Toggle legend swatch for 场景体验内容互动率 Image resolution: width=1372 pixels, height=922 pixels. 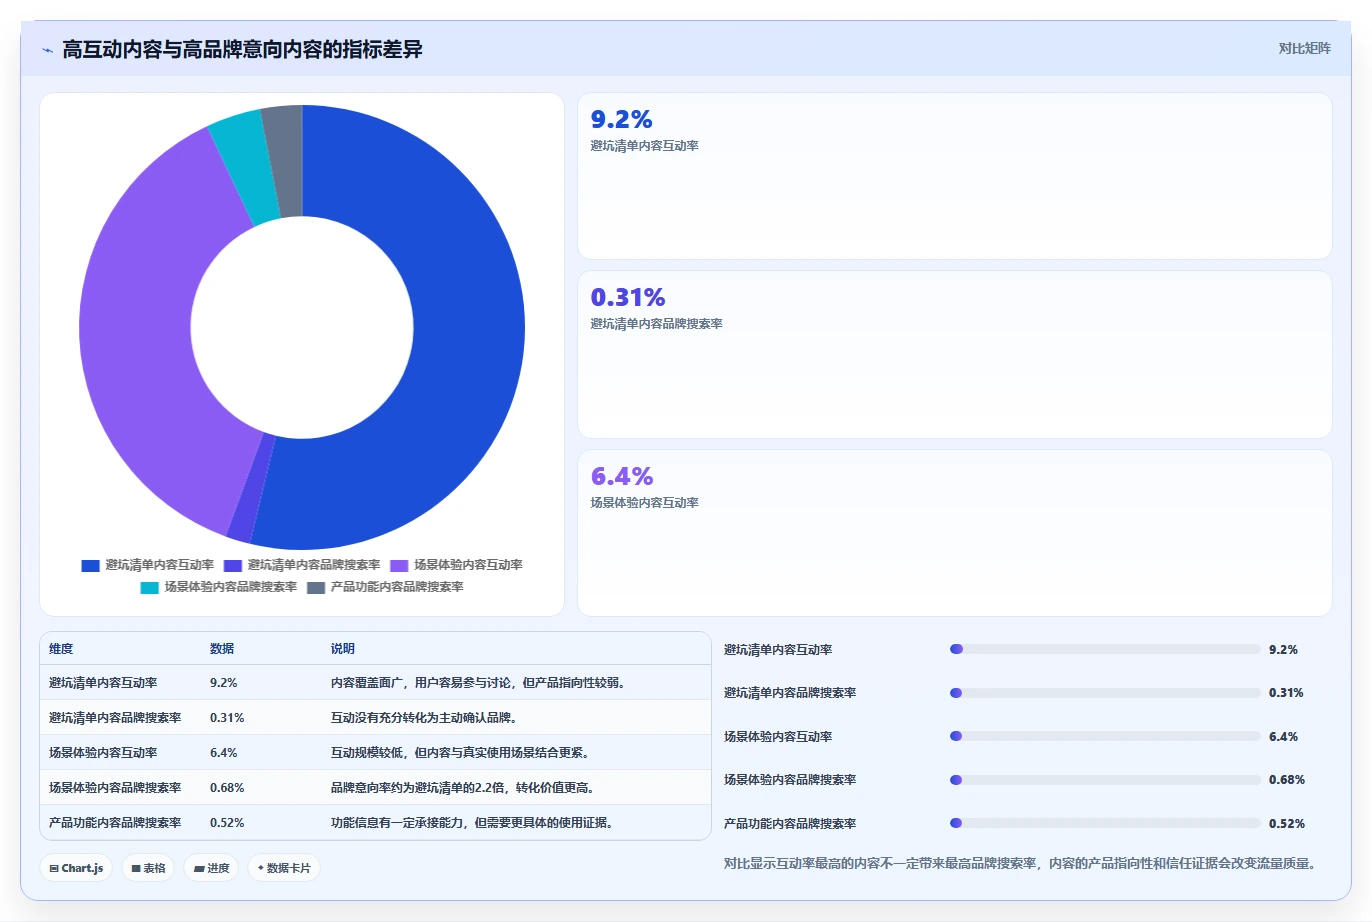pyautogui.click(x=399, y=565)
